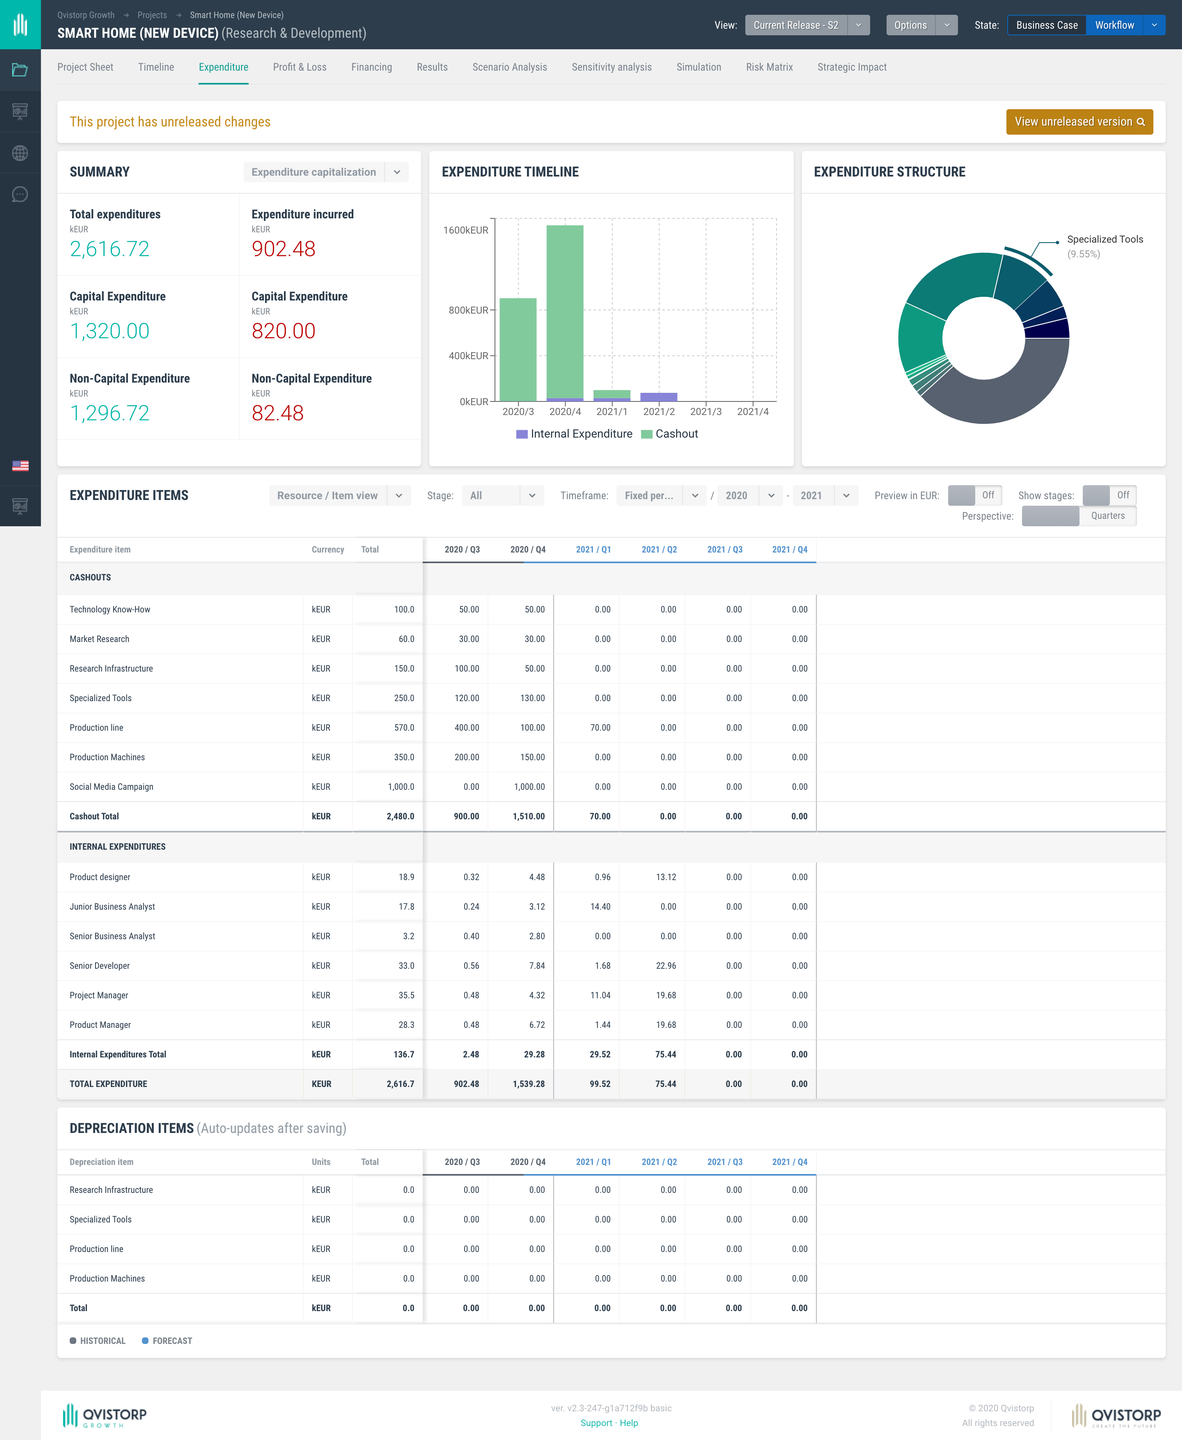Screen dimensions: 1182x1440
Task: Click the Internal Expenditure legend marker
Action: pos(522,434)
